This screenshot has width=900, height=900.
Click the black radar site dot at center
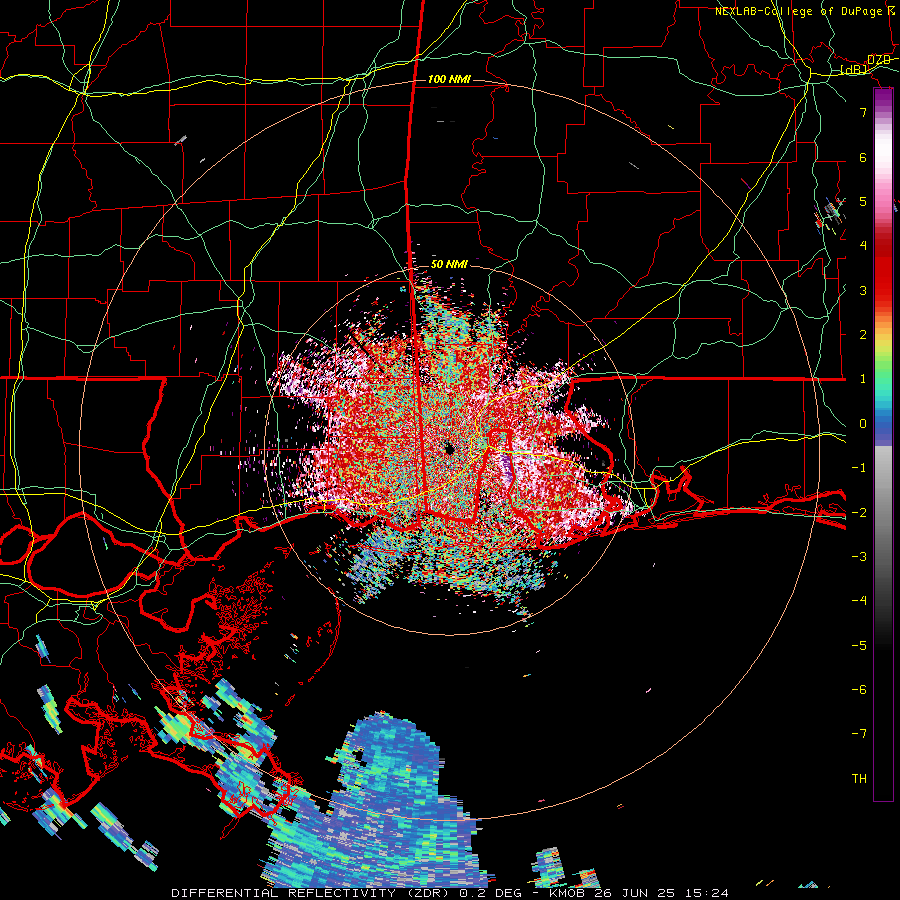[x=449, y=449]
